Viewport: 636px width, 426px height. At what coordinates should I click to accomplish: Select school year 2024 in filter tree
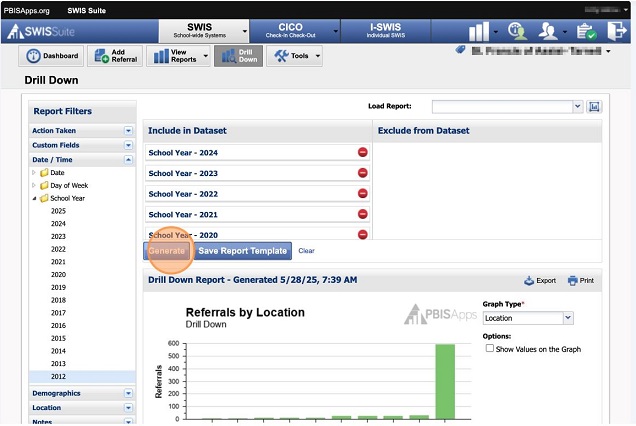tap(58, 224)
